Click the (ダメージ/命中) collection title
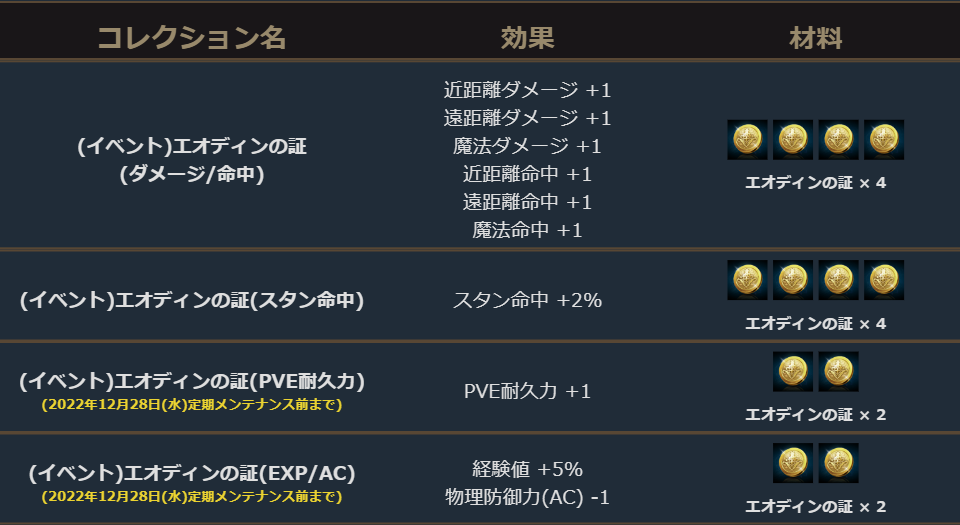Viewport: 960px width, 525px height. click(191, 173)
